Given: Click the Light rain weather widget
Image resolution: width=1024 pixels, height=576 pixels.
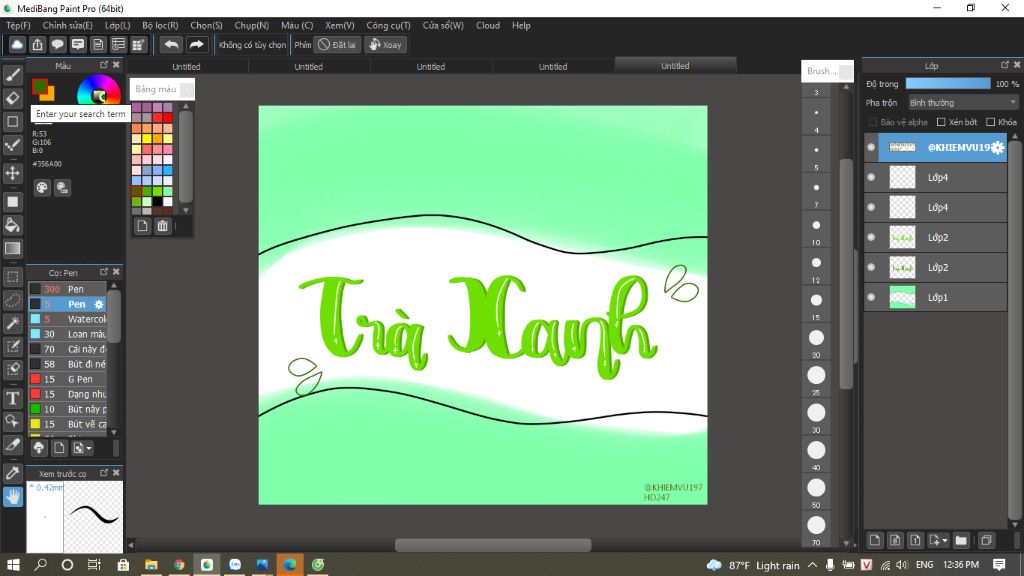Looking at the screenshot, I should (753, 565).
